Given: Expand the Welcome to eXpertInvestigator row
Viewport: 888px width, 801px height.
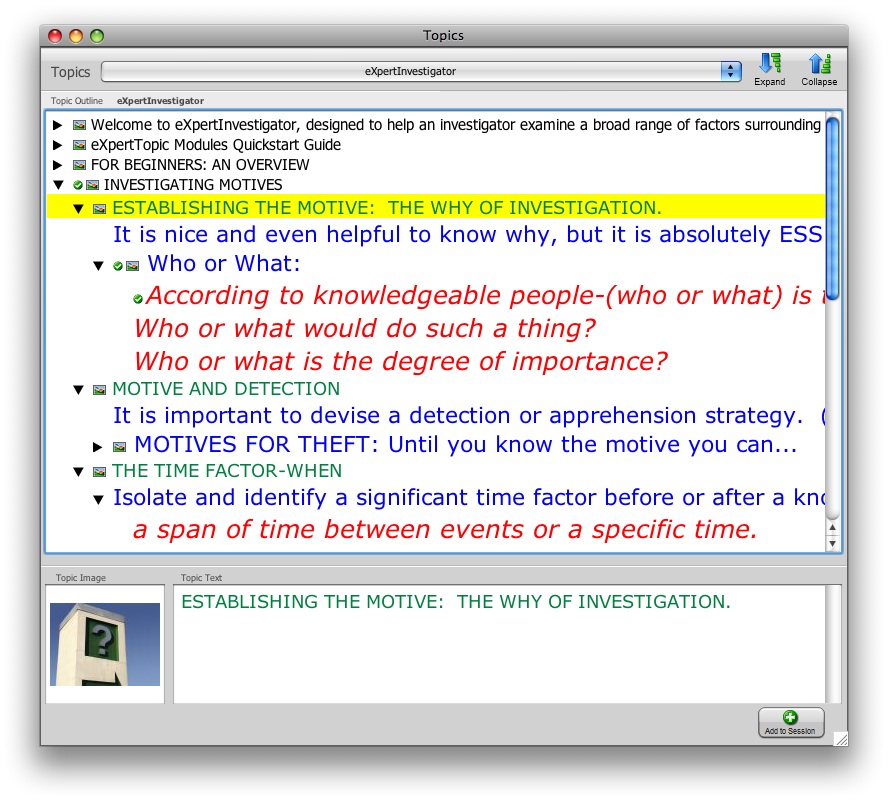Looking at the screenshot, I should tap(57, 125).
